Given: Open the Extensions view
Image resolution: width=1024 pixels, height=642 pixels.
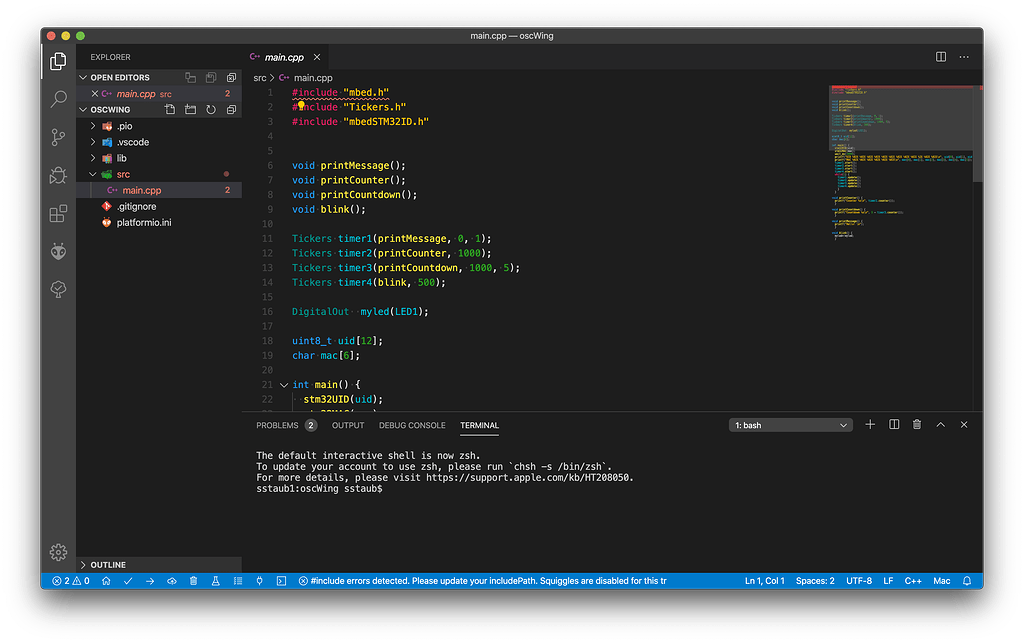Looking at the screenshot, I should (x=58, y=214).
